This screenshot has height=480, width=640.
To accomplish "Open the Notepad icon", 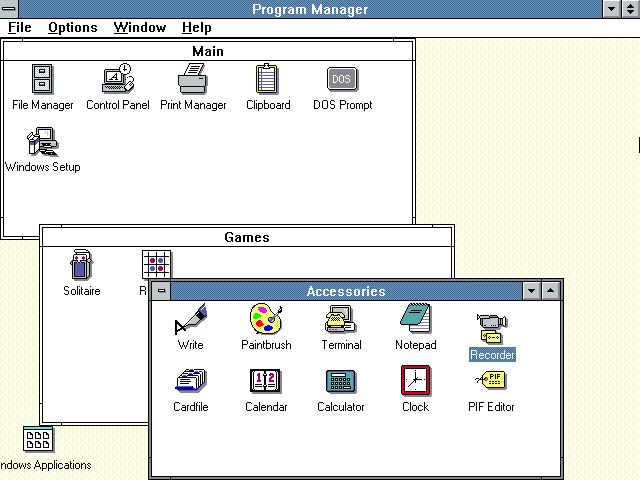I will click(x=415, y=320).
